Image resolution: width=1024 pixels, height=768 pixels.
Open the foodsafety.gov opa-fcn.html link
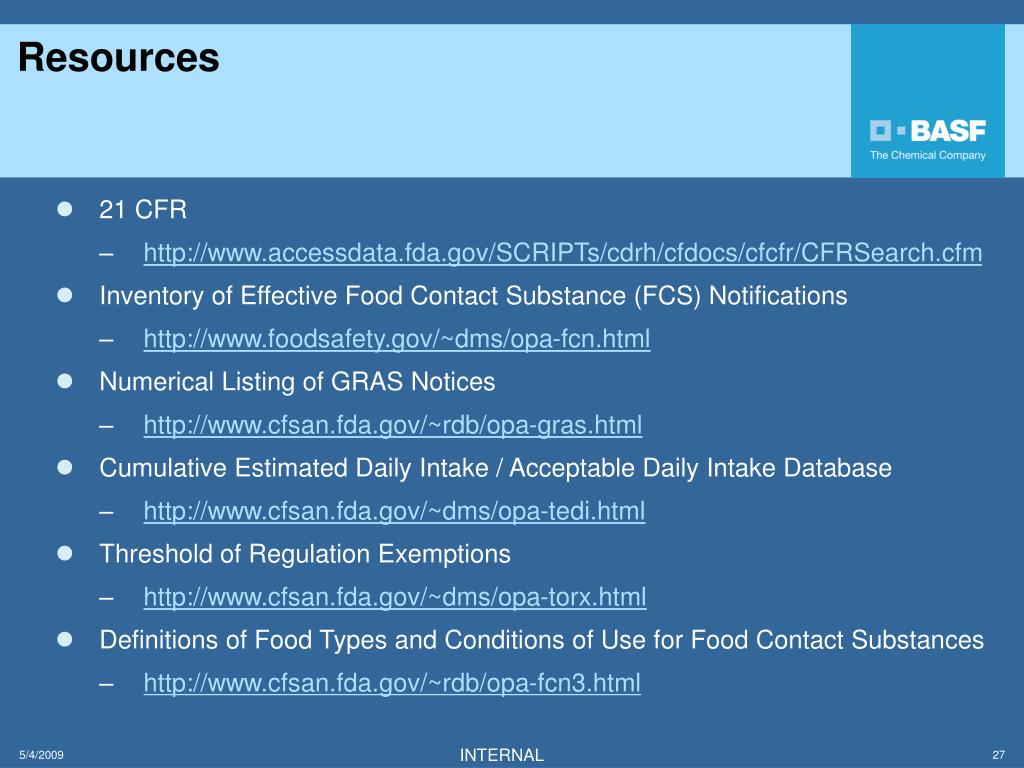[396, 340]
